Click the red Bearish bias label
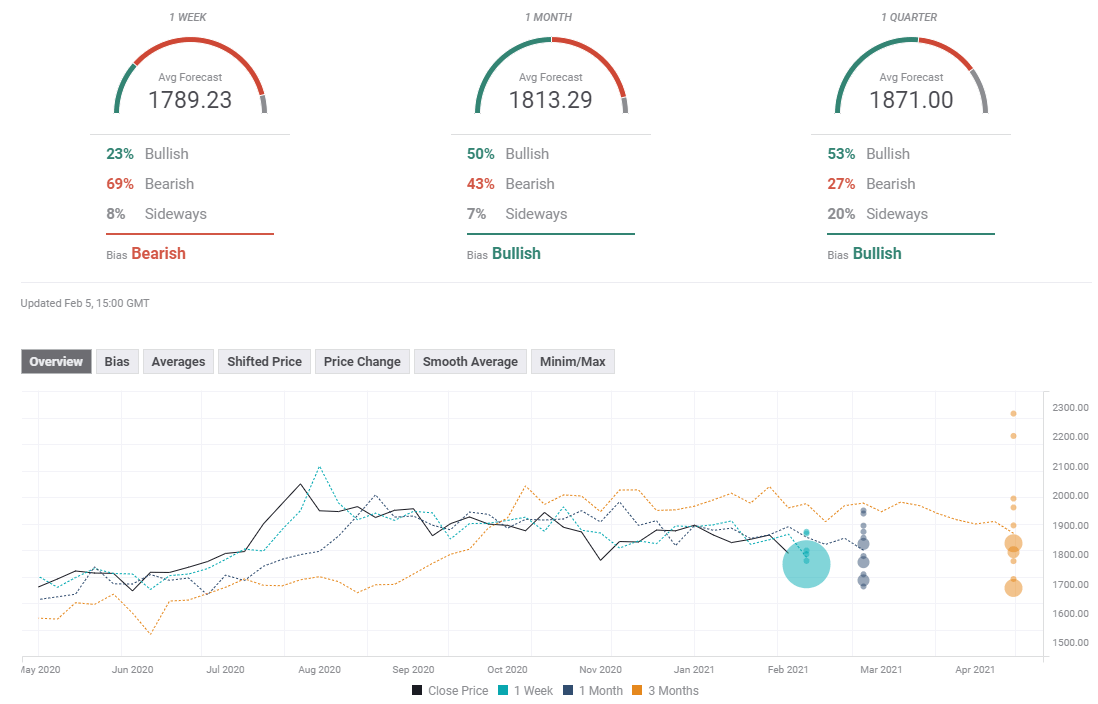This screenshot has height=704, width=1098. click(x=158, y=254)
